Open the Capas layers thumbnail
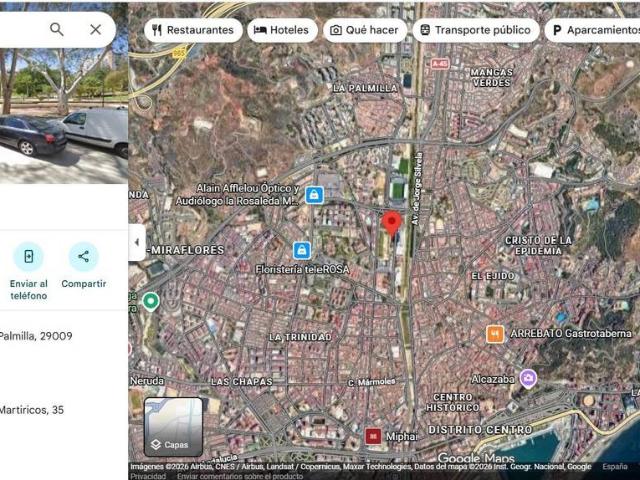The height and width of the screenshot is (480, 640). (x=173, y=427)
